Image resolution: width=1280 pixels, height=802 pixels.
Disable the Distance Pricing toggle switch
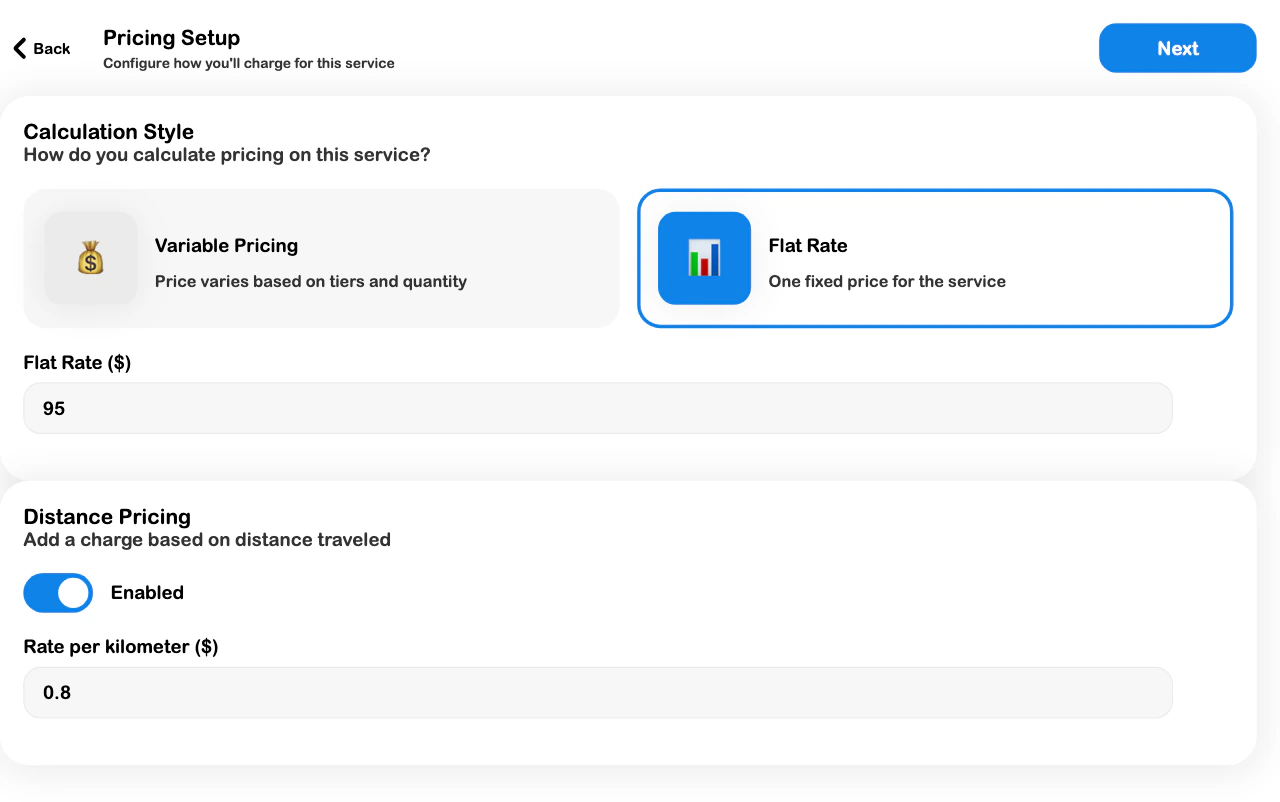tap(58, 593)
